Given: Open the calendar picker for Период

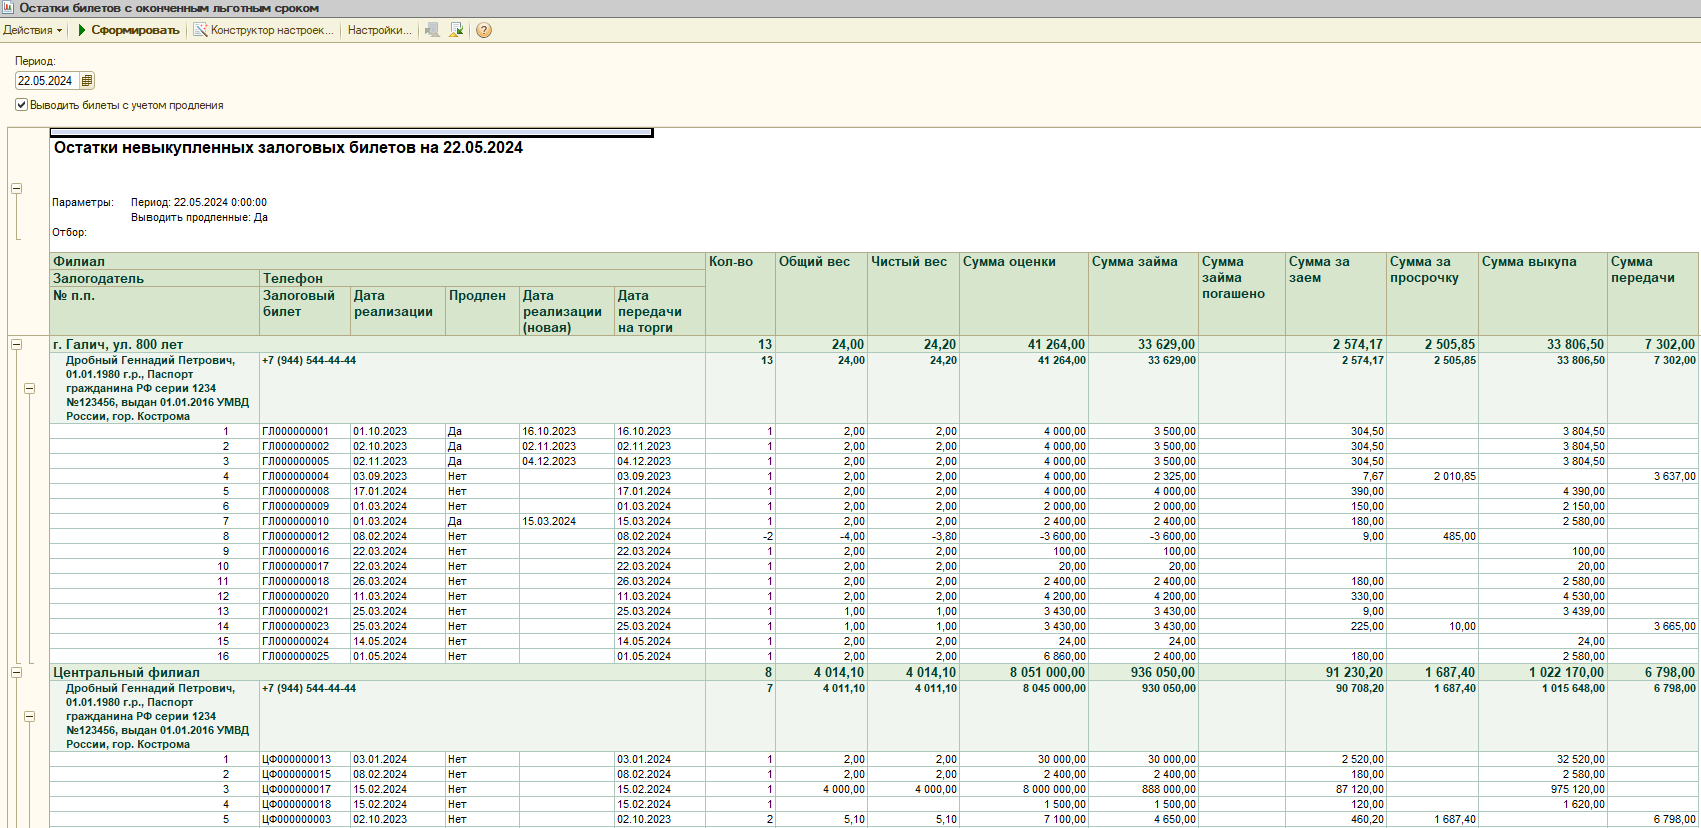Looking at the screenshot, I should pos(87,81).
